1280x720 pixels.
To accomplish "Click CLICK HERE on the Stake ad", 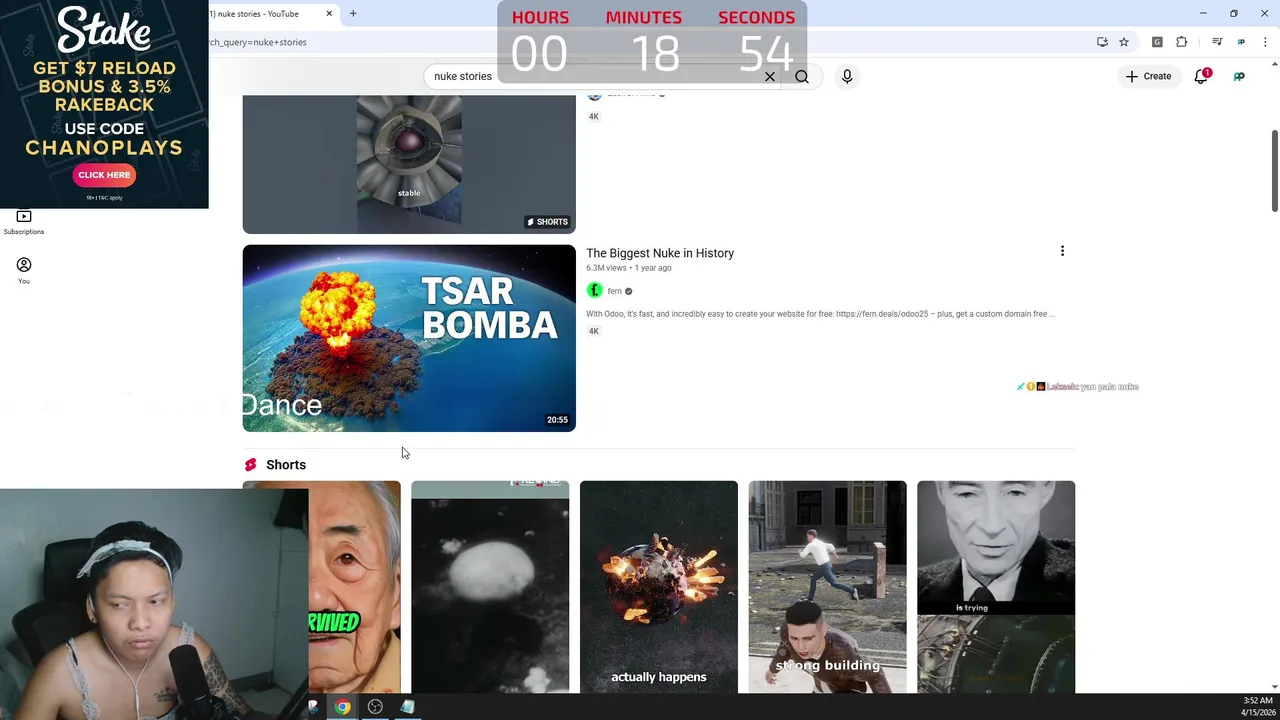I will coord(104,175).
